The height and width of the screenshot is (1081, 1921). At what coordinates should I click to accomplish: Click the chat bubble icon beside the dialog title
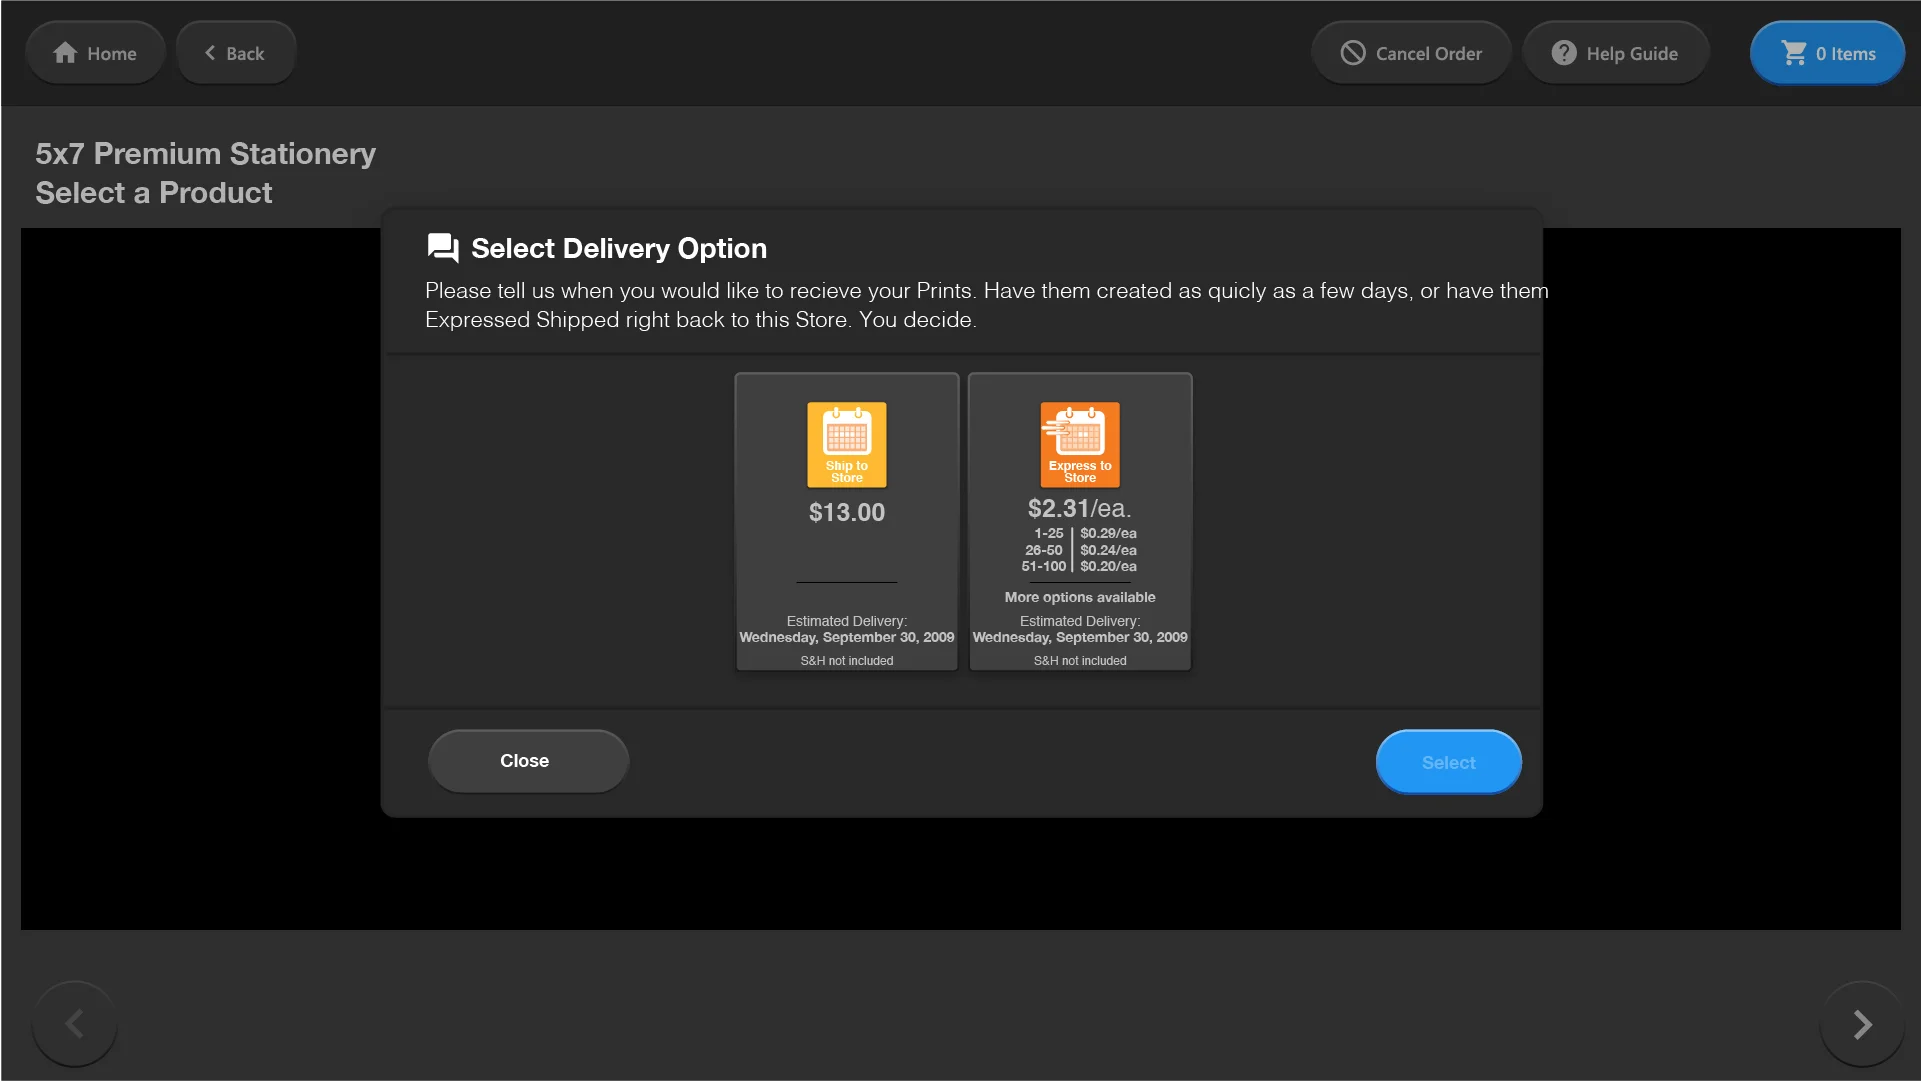coord(442,248)
